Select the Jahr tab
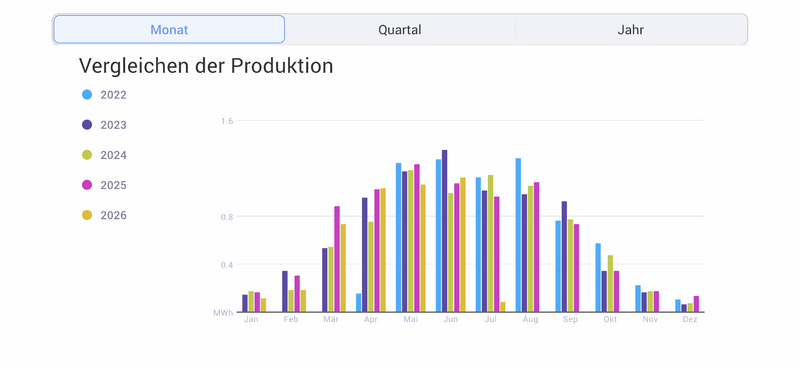 point(631,30)
